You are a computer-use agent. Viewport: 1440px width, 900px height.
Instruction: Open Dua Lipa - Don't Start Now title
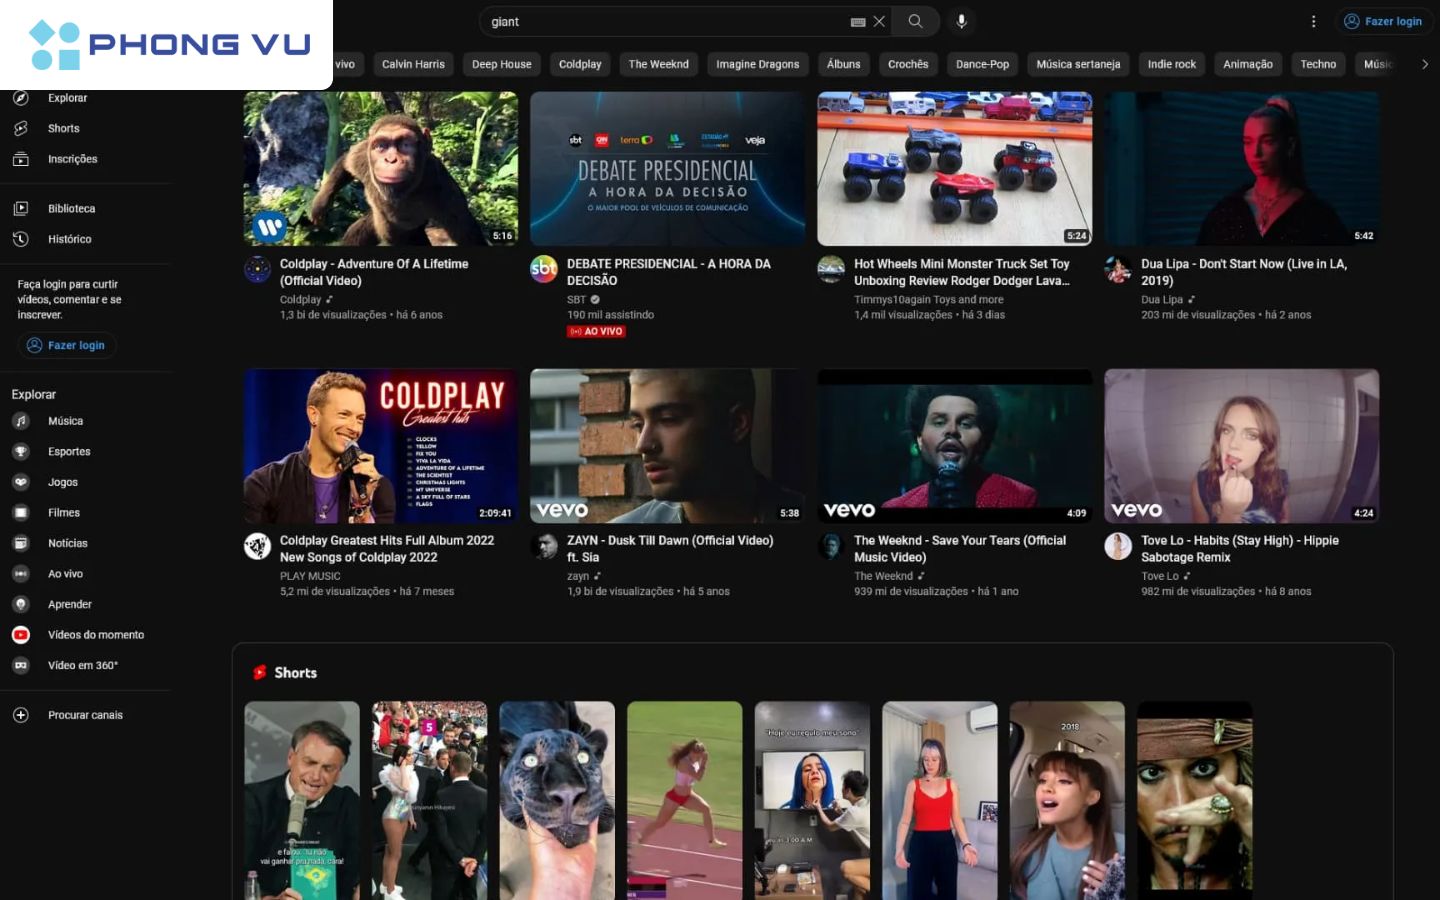click(1244, 272)
